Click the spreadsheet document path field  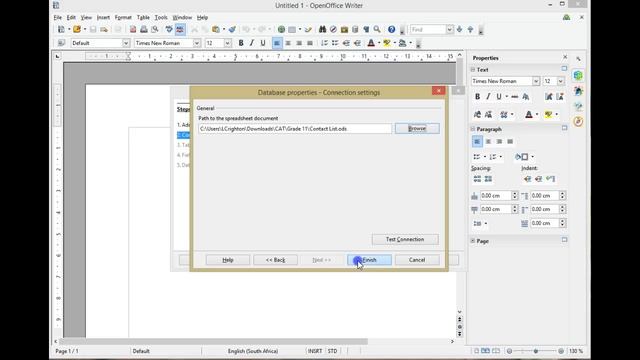click(295, 129)
